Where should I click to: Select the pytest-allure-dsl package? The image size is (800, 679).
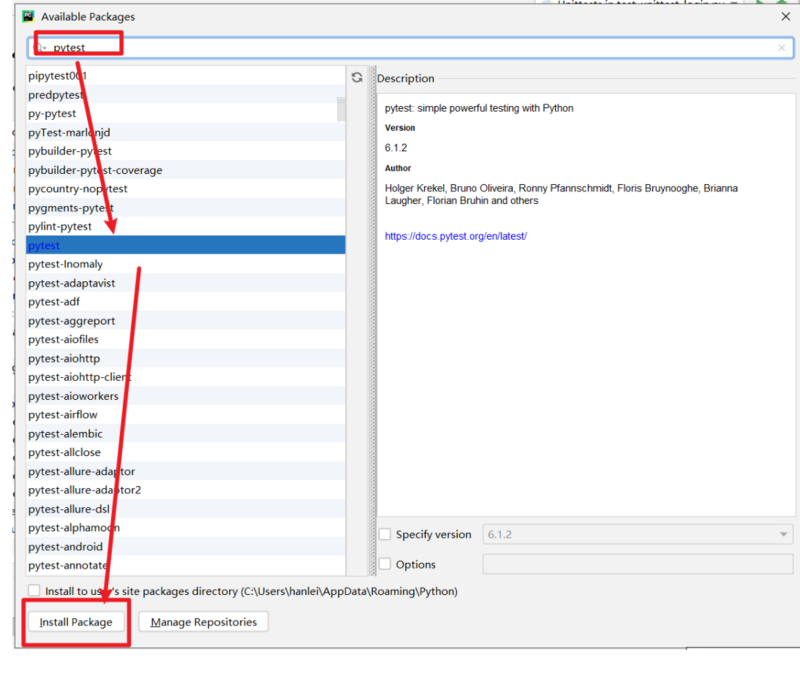click(186, 509)
